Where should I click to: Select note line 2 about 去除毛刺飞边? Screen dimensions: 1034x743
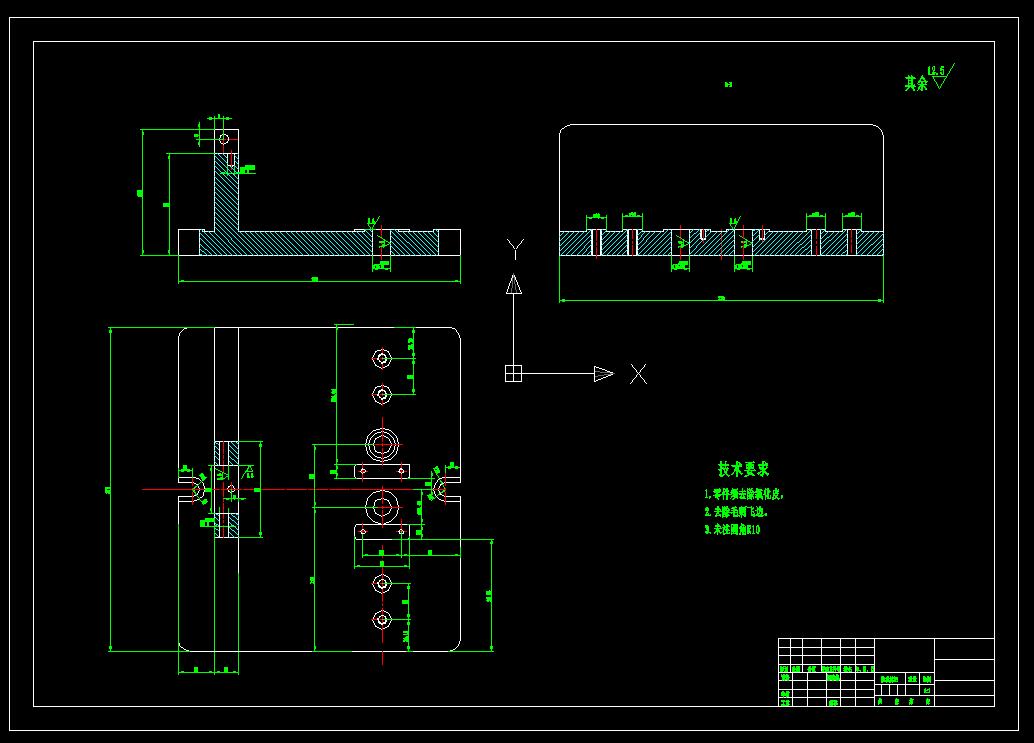736,512
